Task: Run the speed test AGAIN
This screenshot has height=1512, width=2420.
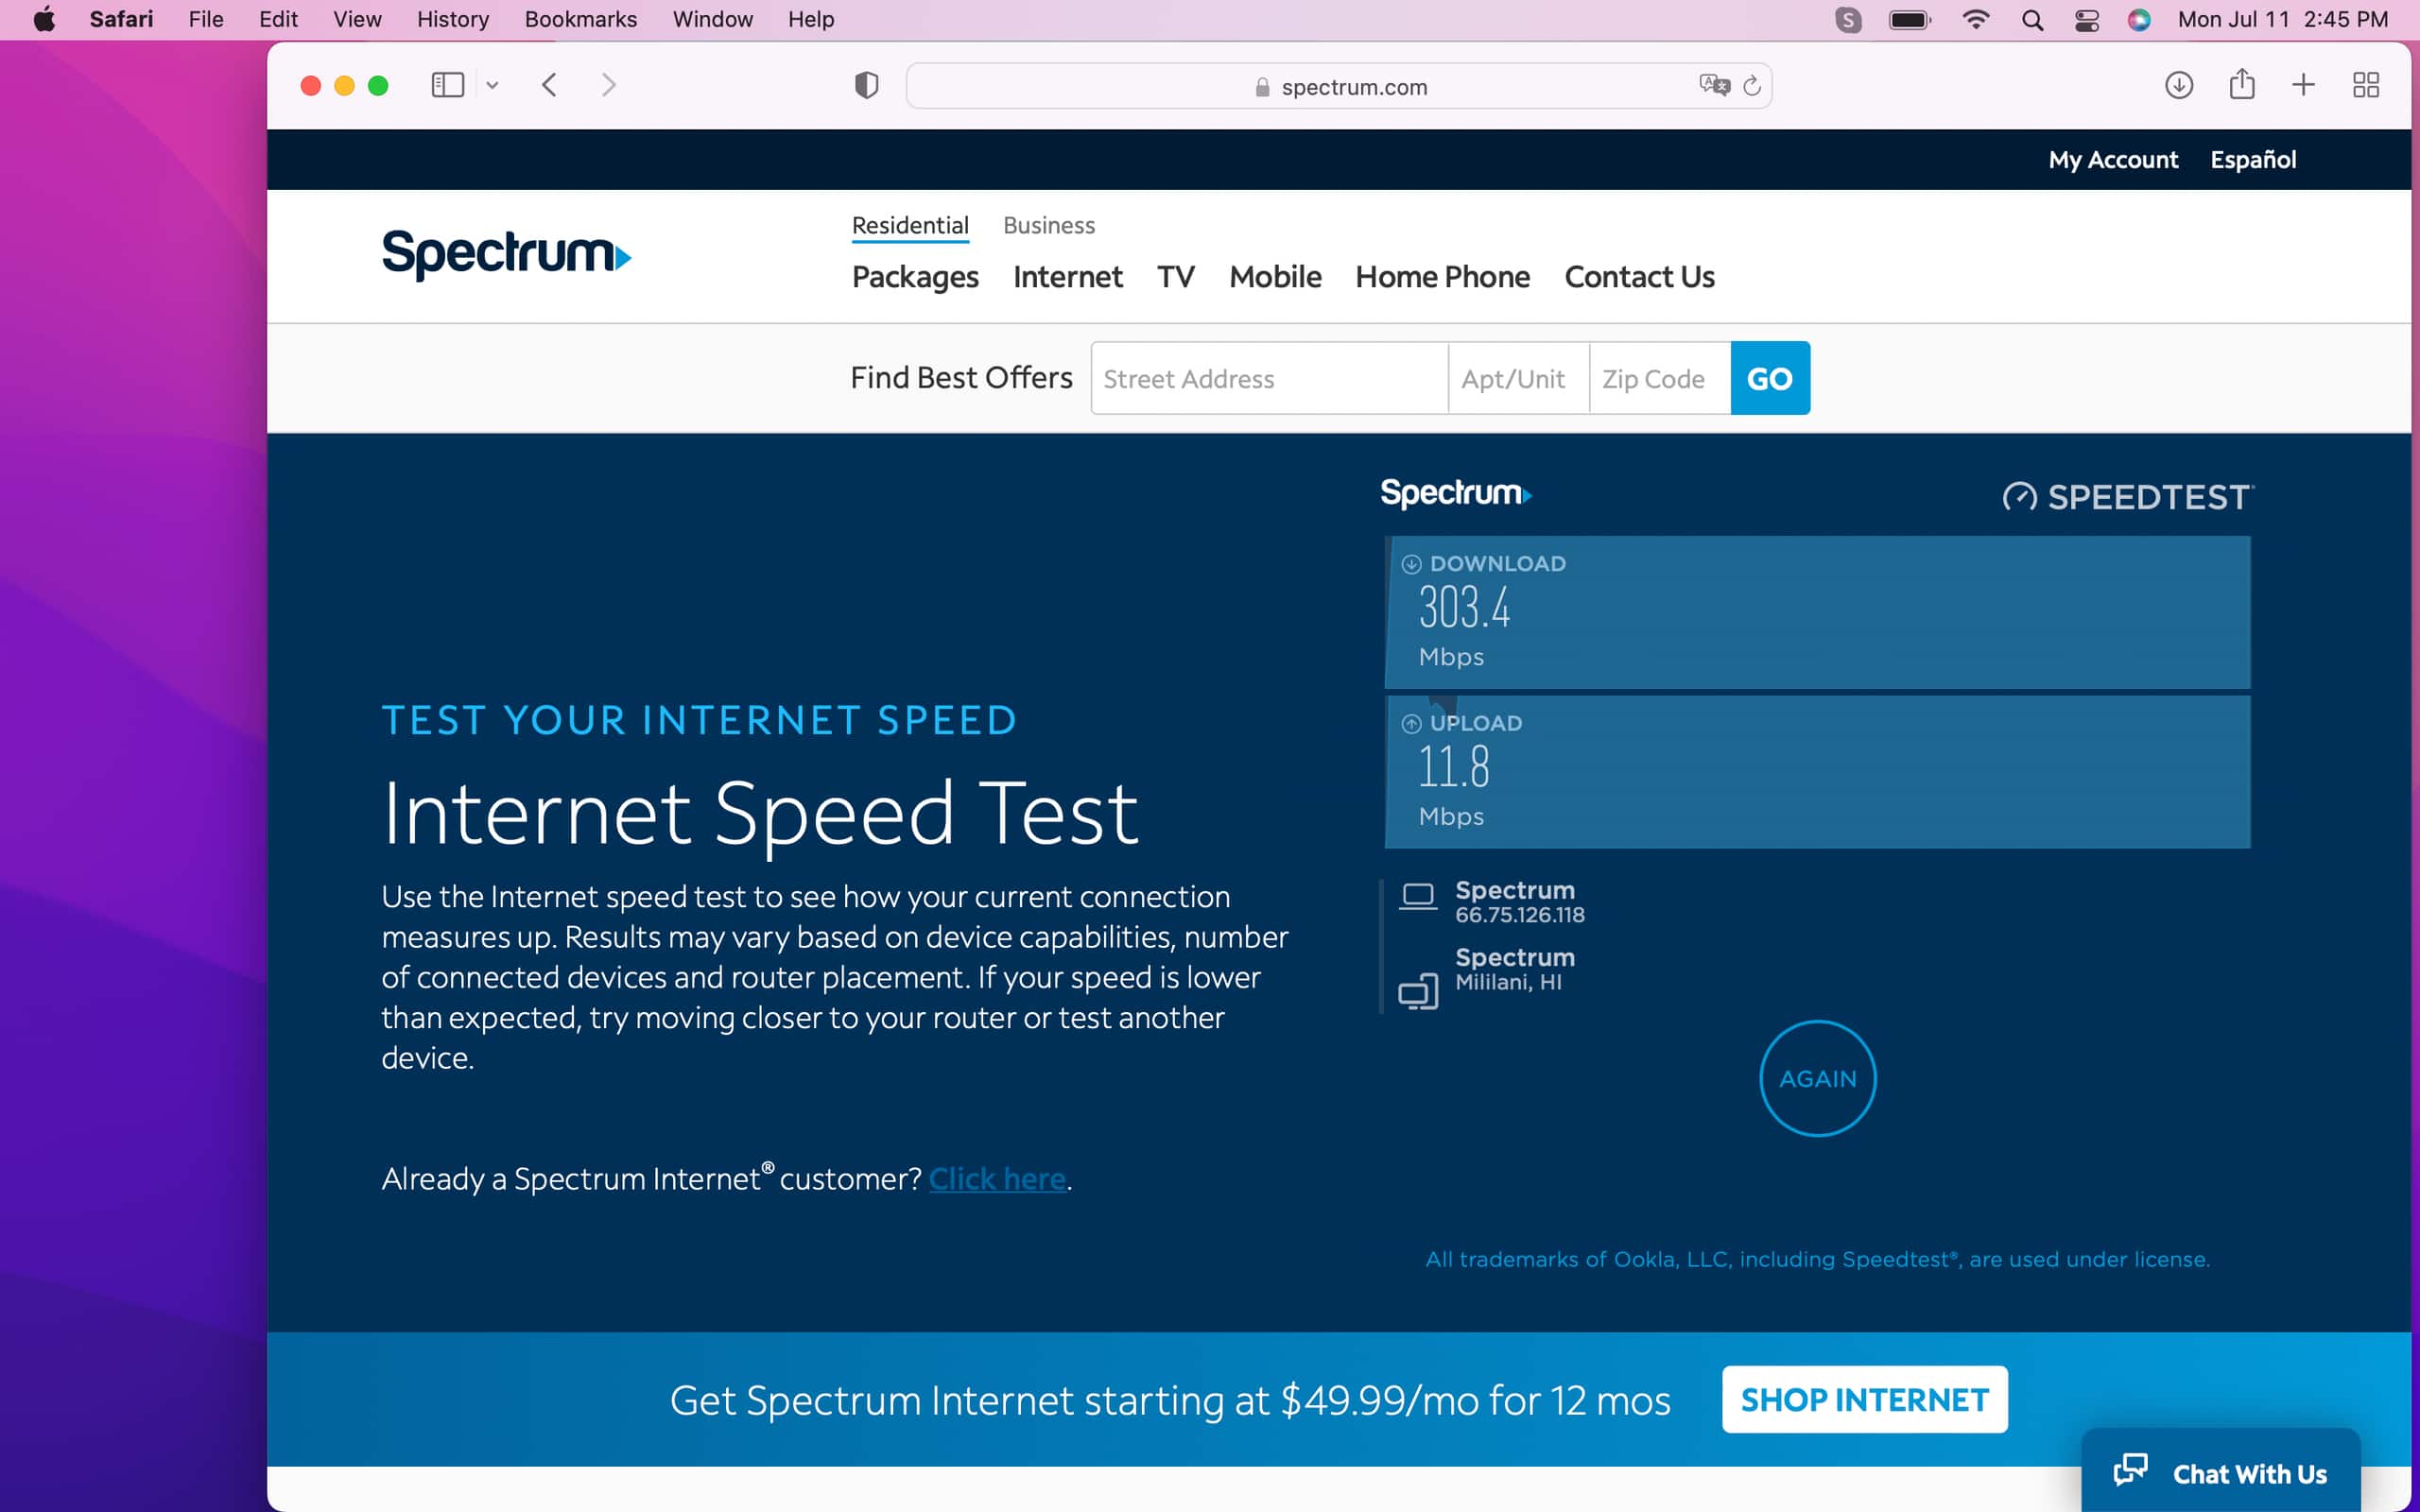Action: 1817,1078
